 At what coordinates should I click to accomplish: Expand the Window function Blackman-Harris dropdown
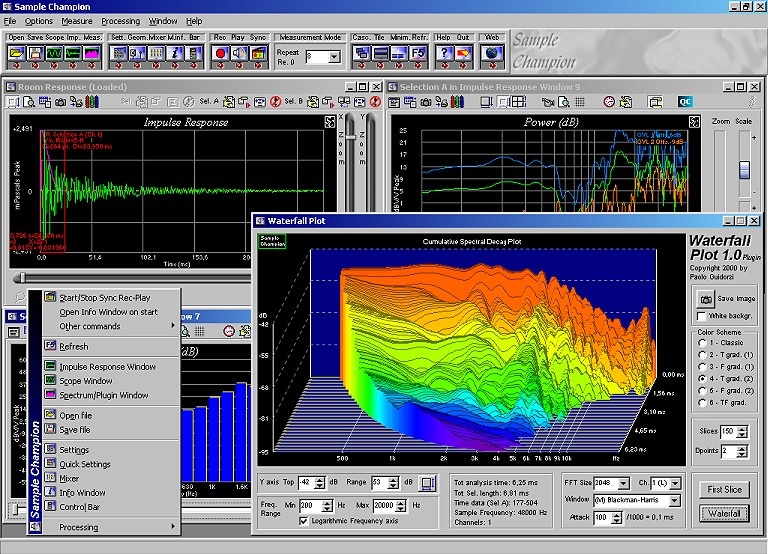click(x=675, y=498)
